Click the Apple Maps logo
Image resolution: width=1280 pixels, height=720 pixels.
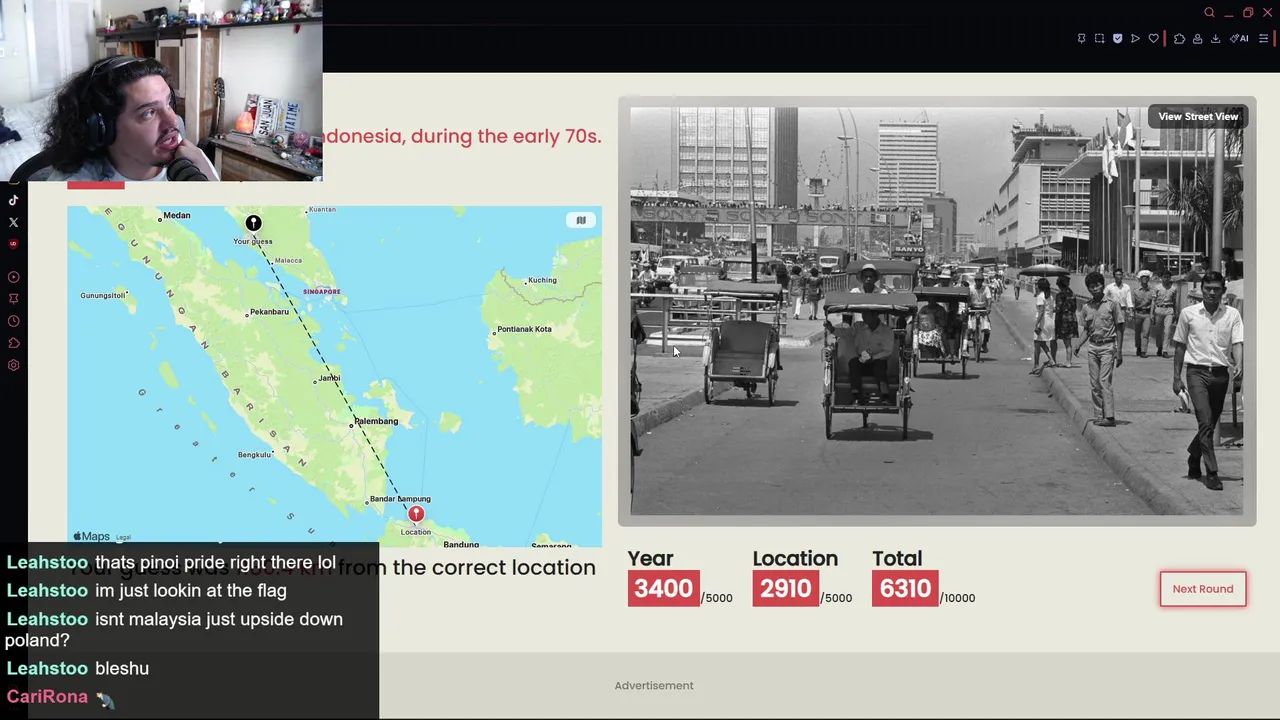pos(92,537)
